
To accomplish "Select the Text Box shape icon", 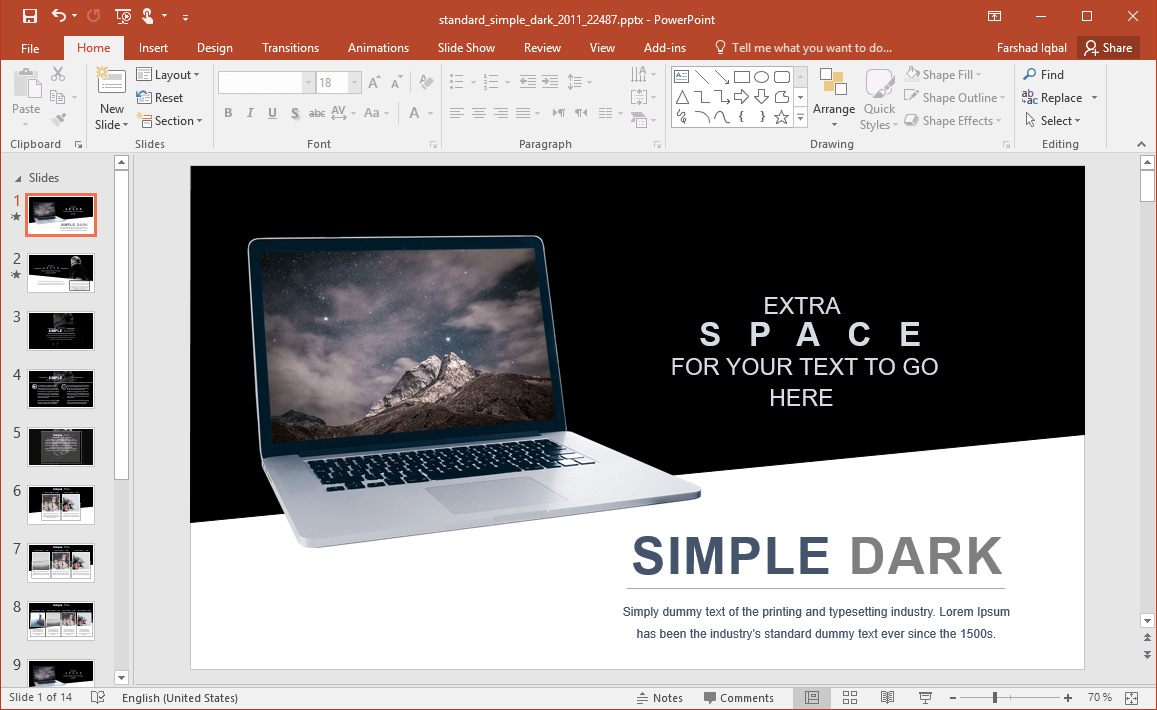I will tap(682, 77).
